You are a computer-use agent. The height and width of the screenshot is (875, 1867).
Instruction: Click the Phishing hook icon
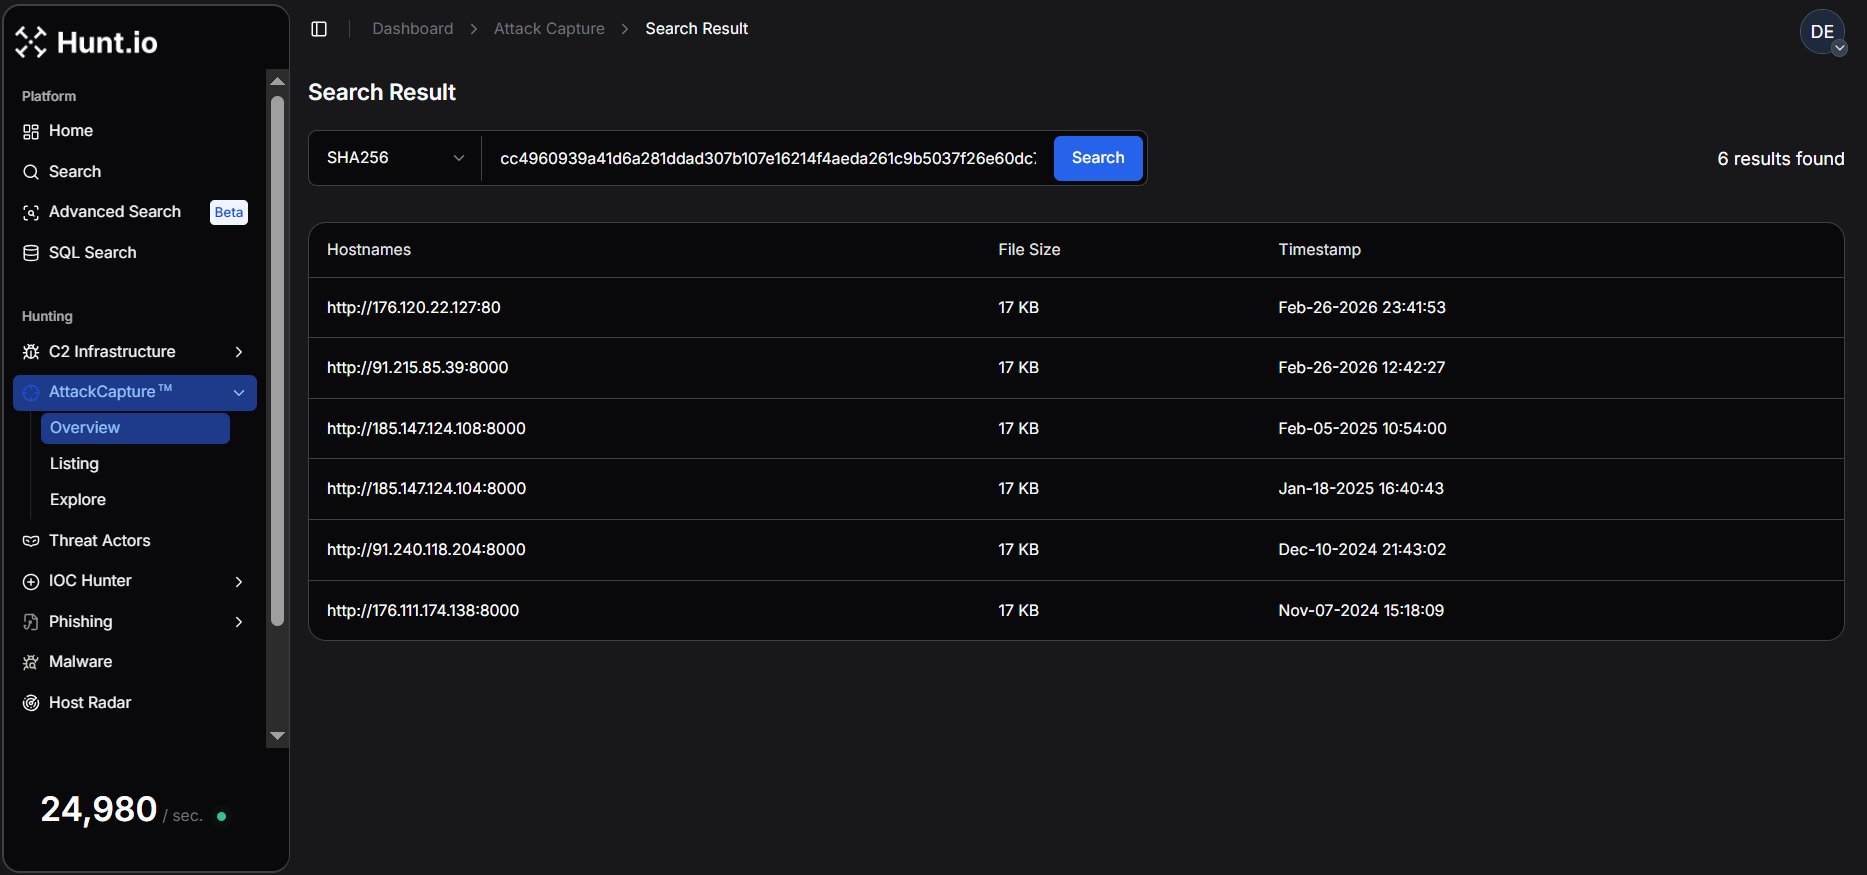(31, 622)
